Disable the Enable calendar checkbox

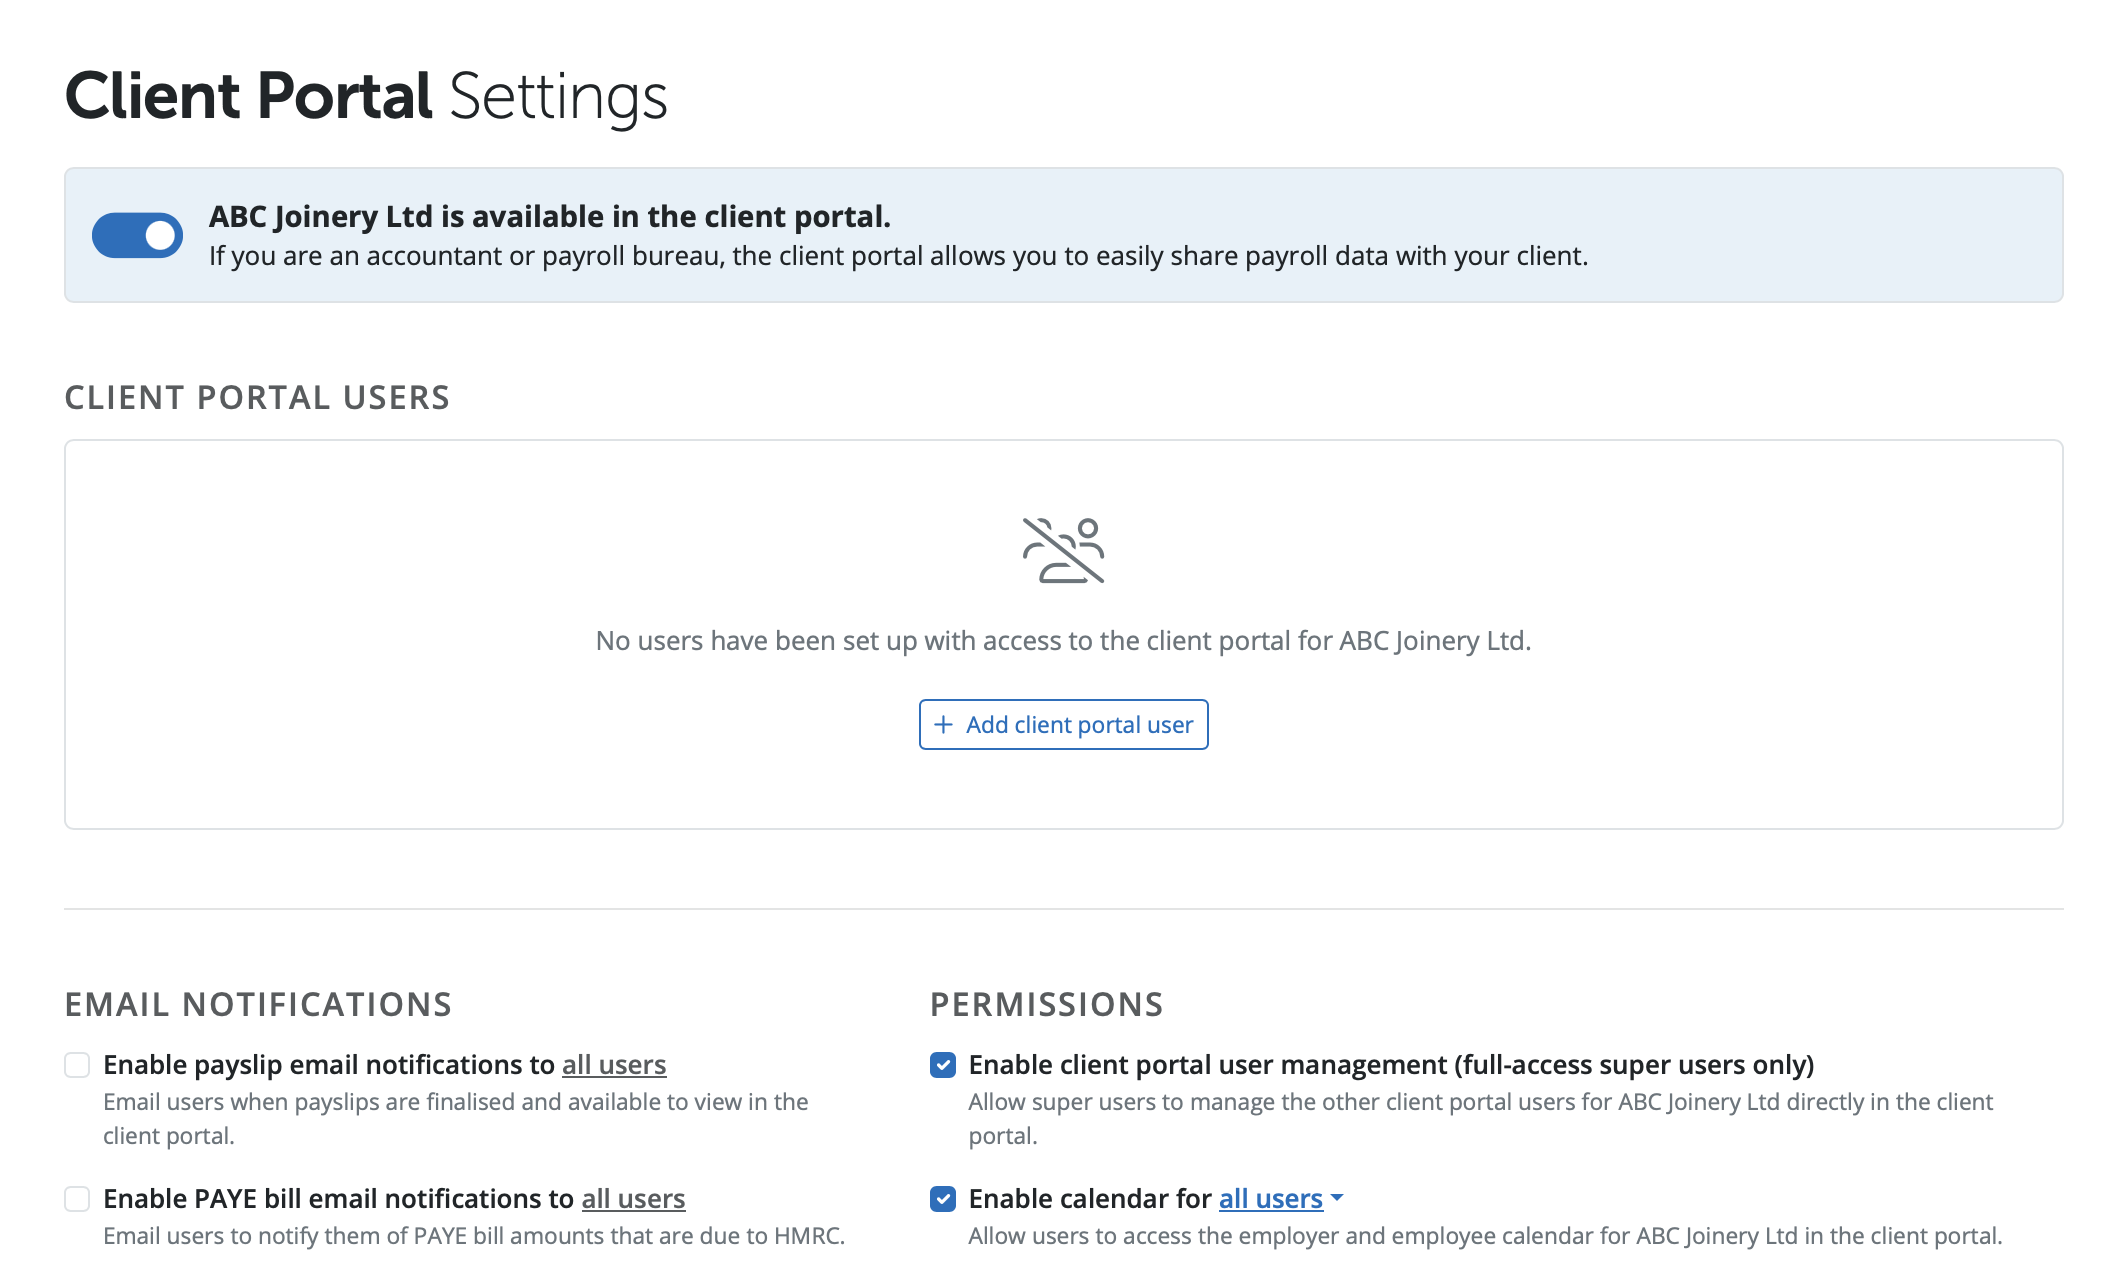(942, 1199)
